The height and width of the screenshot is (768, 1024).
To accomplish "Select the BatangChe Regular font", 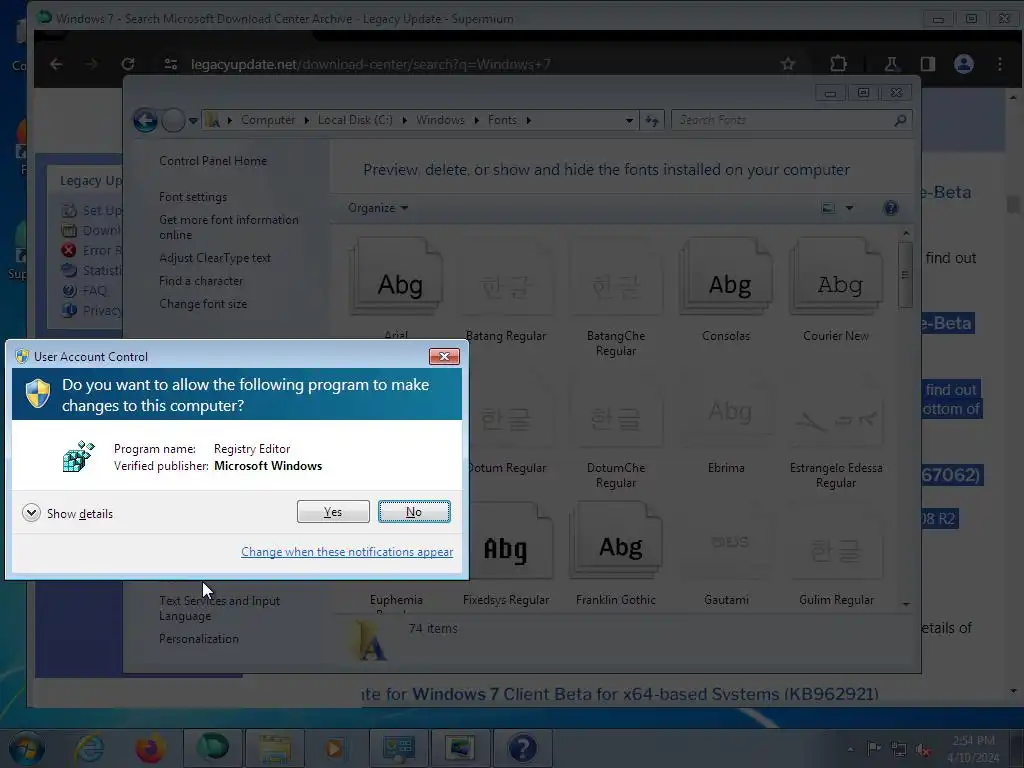I will coord(616,297).
